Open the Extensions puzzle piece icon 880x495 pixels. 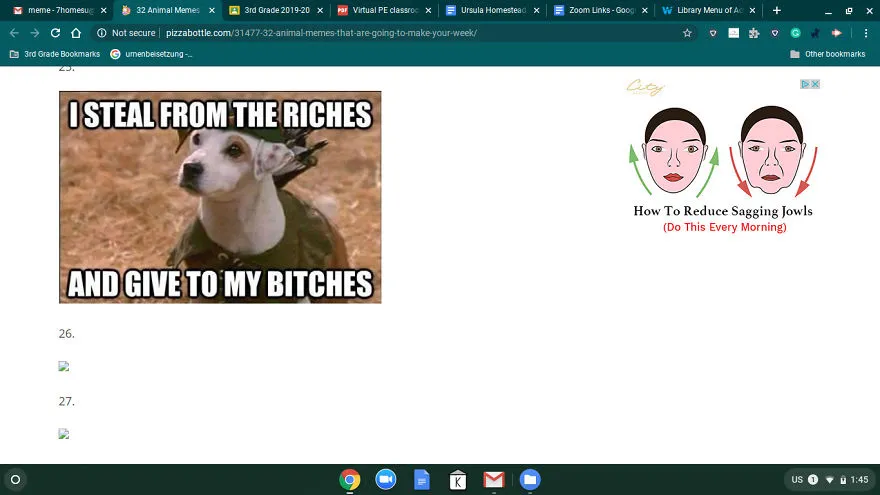754,33
